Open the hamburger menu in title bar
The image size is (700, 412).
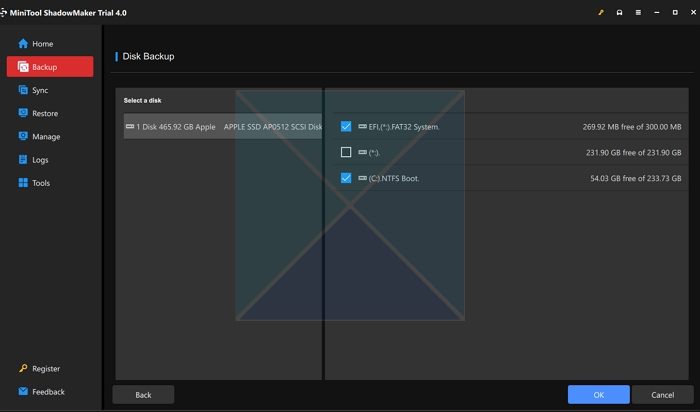coord(638,12)
